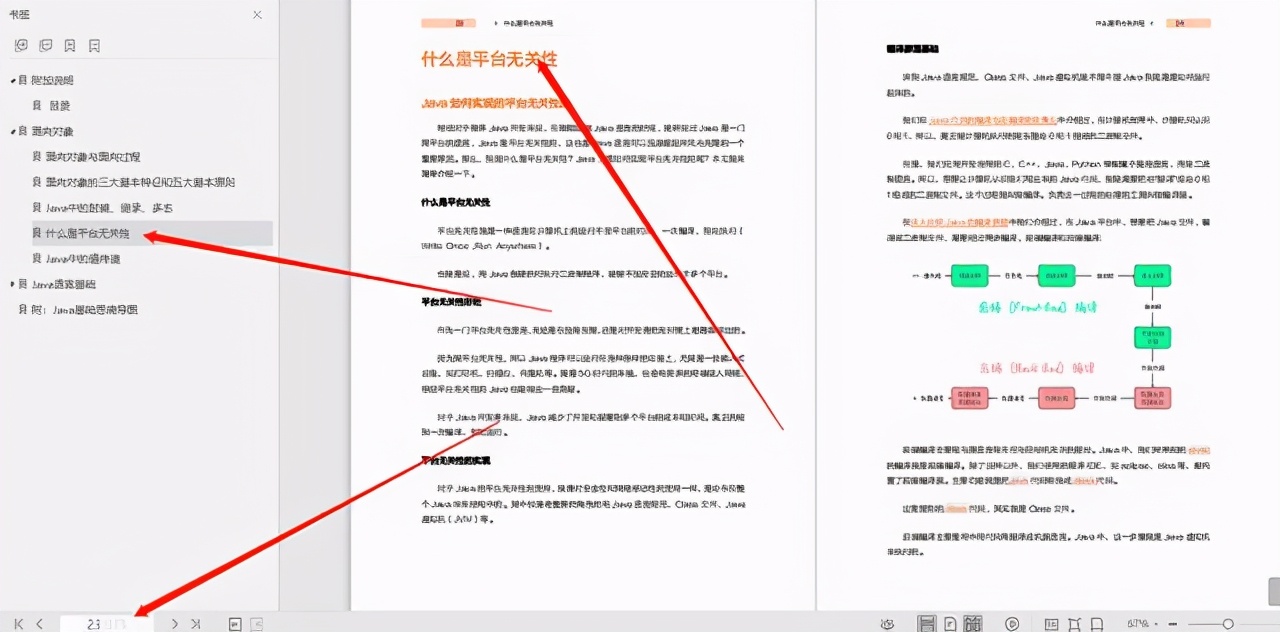Open the add bookmark icon in sidebar
1280x632 pixels.
tap(70, 45)
